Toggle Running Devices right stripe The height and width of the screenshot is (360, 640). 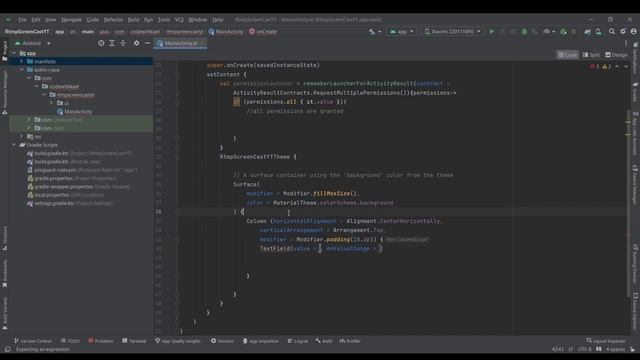(635, 263)
